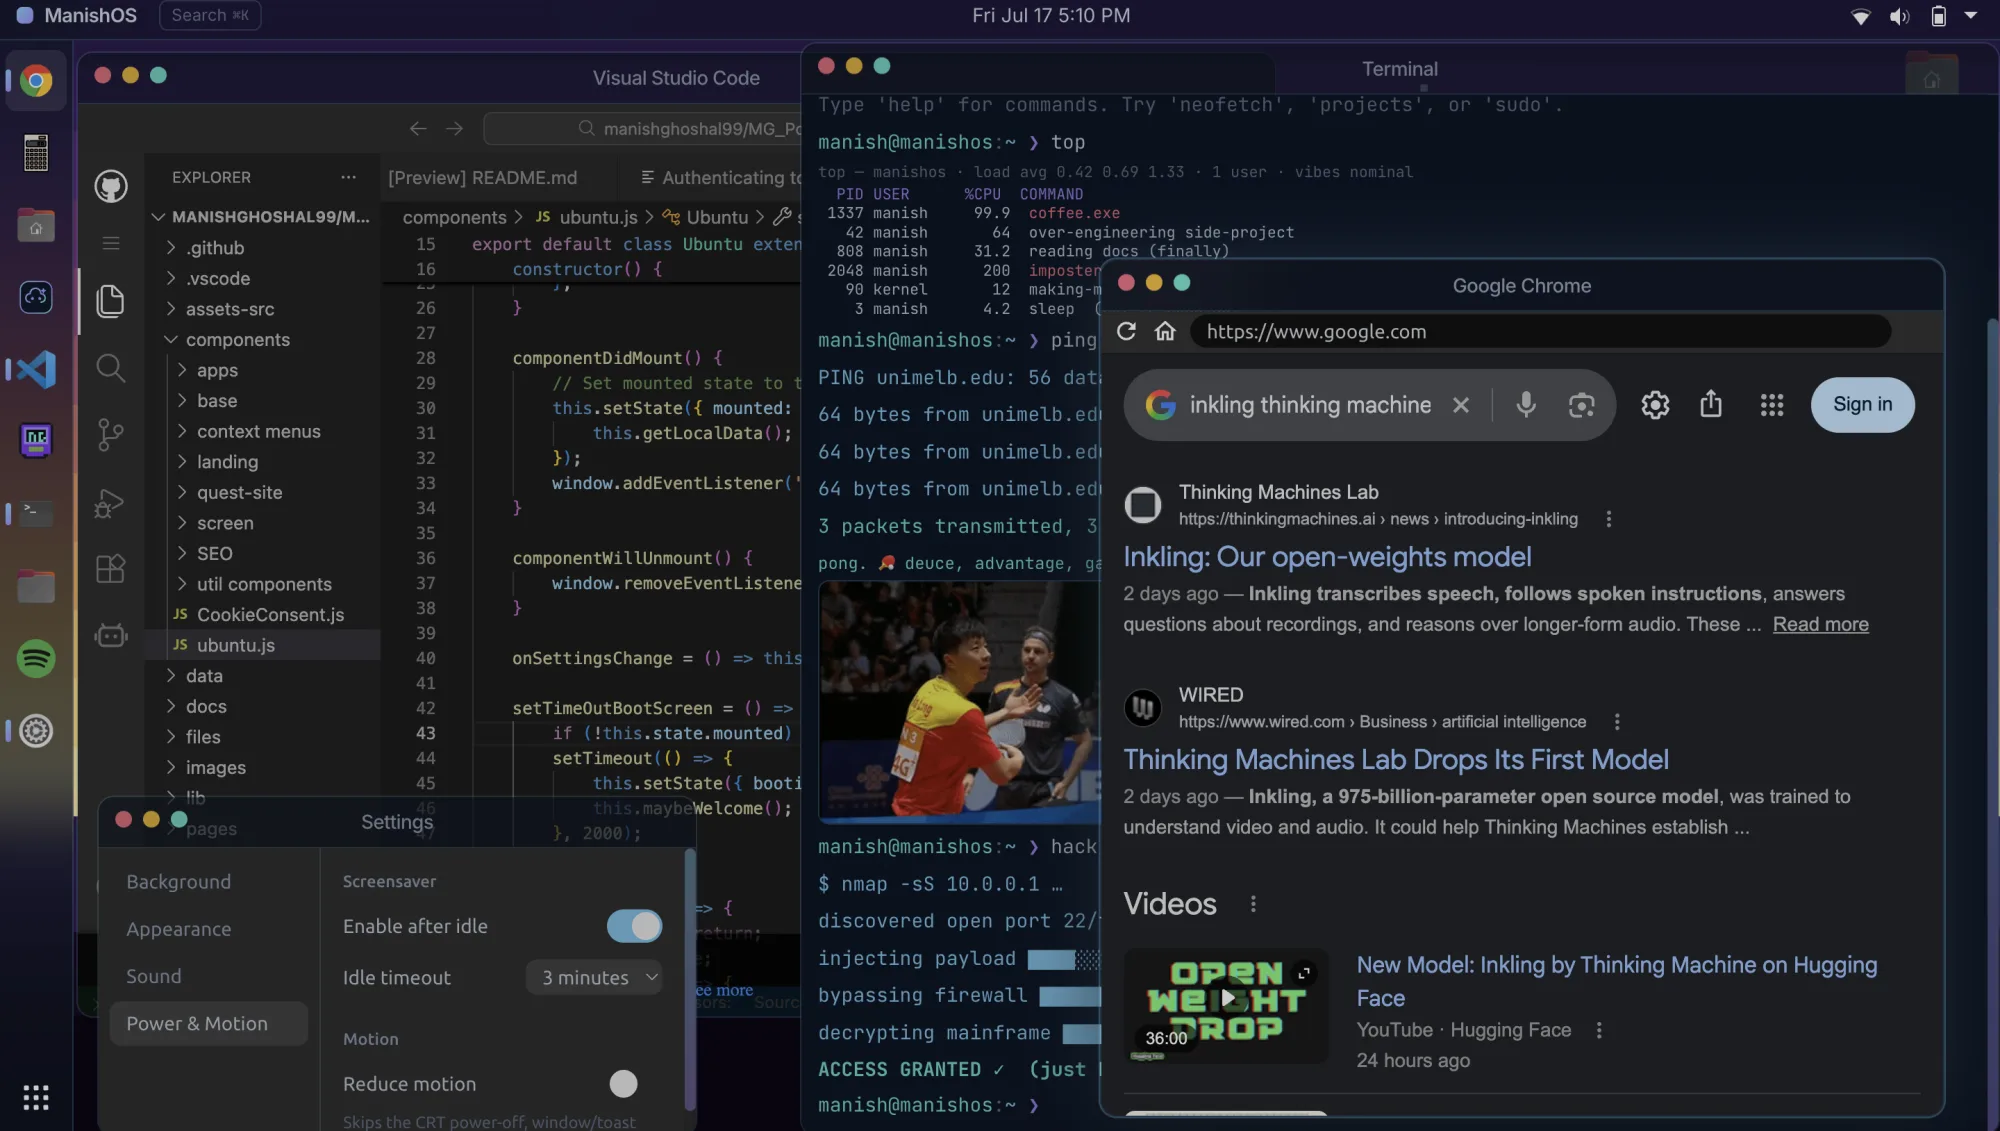Click Wi-Fi icon in top bar

pyautogui.click(x=1860, y=16)
